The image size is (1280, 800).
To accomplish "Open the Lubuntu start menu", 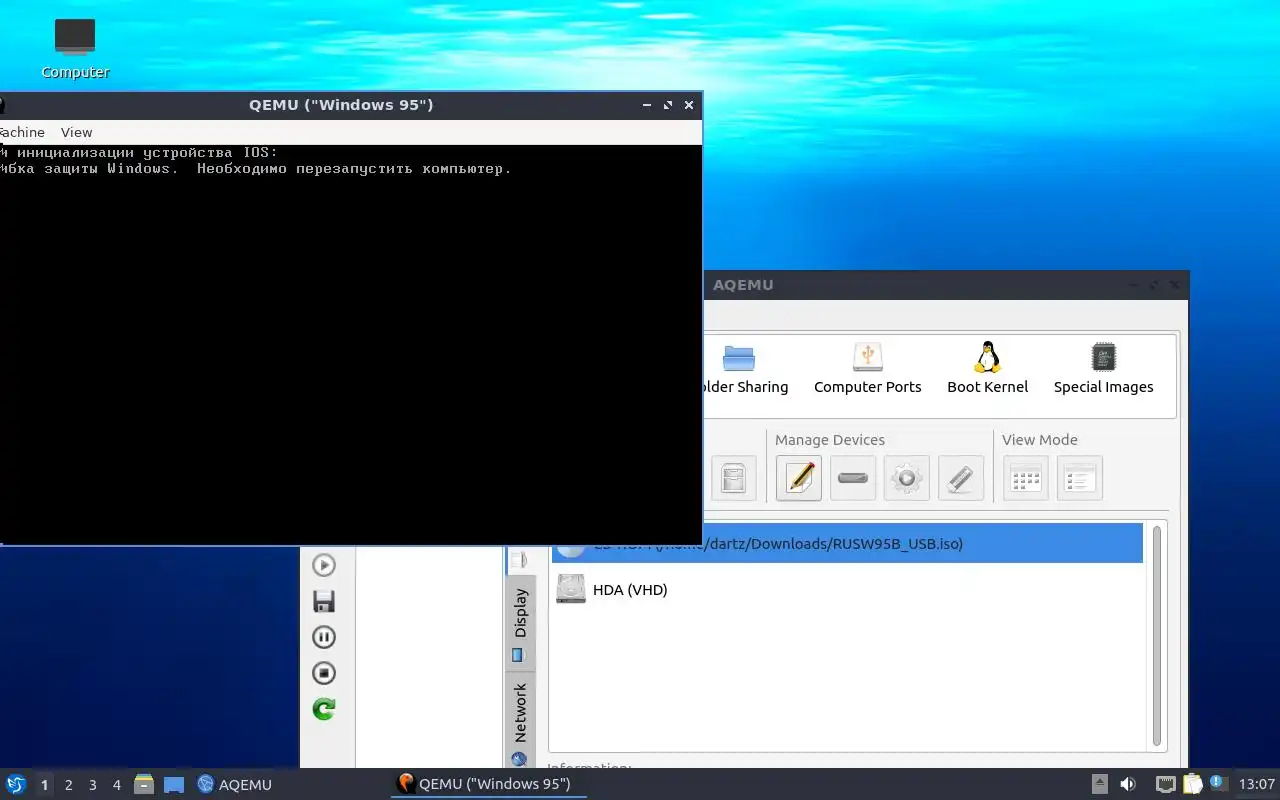I will point(16,784).
